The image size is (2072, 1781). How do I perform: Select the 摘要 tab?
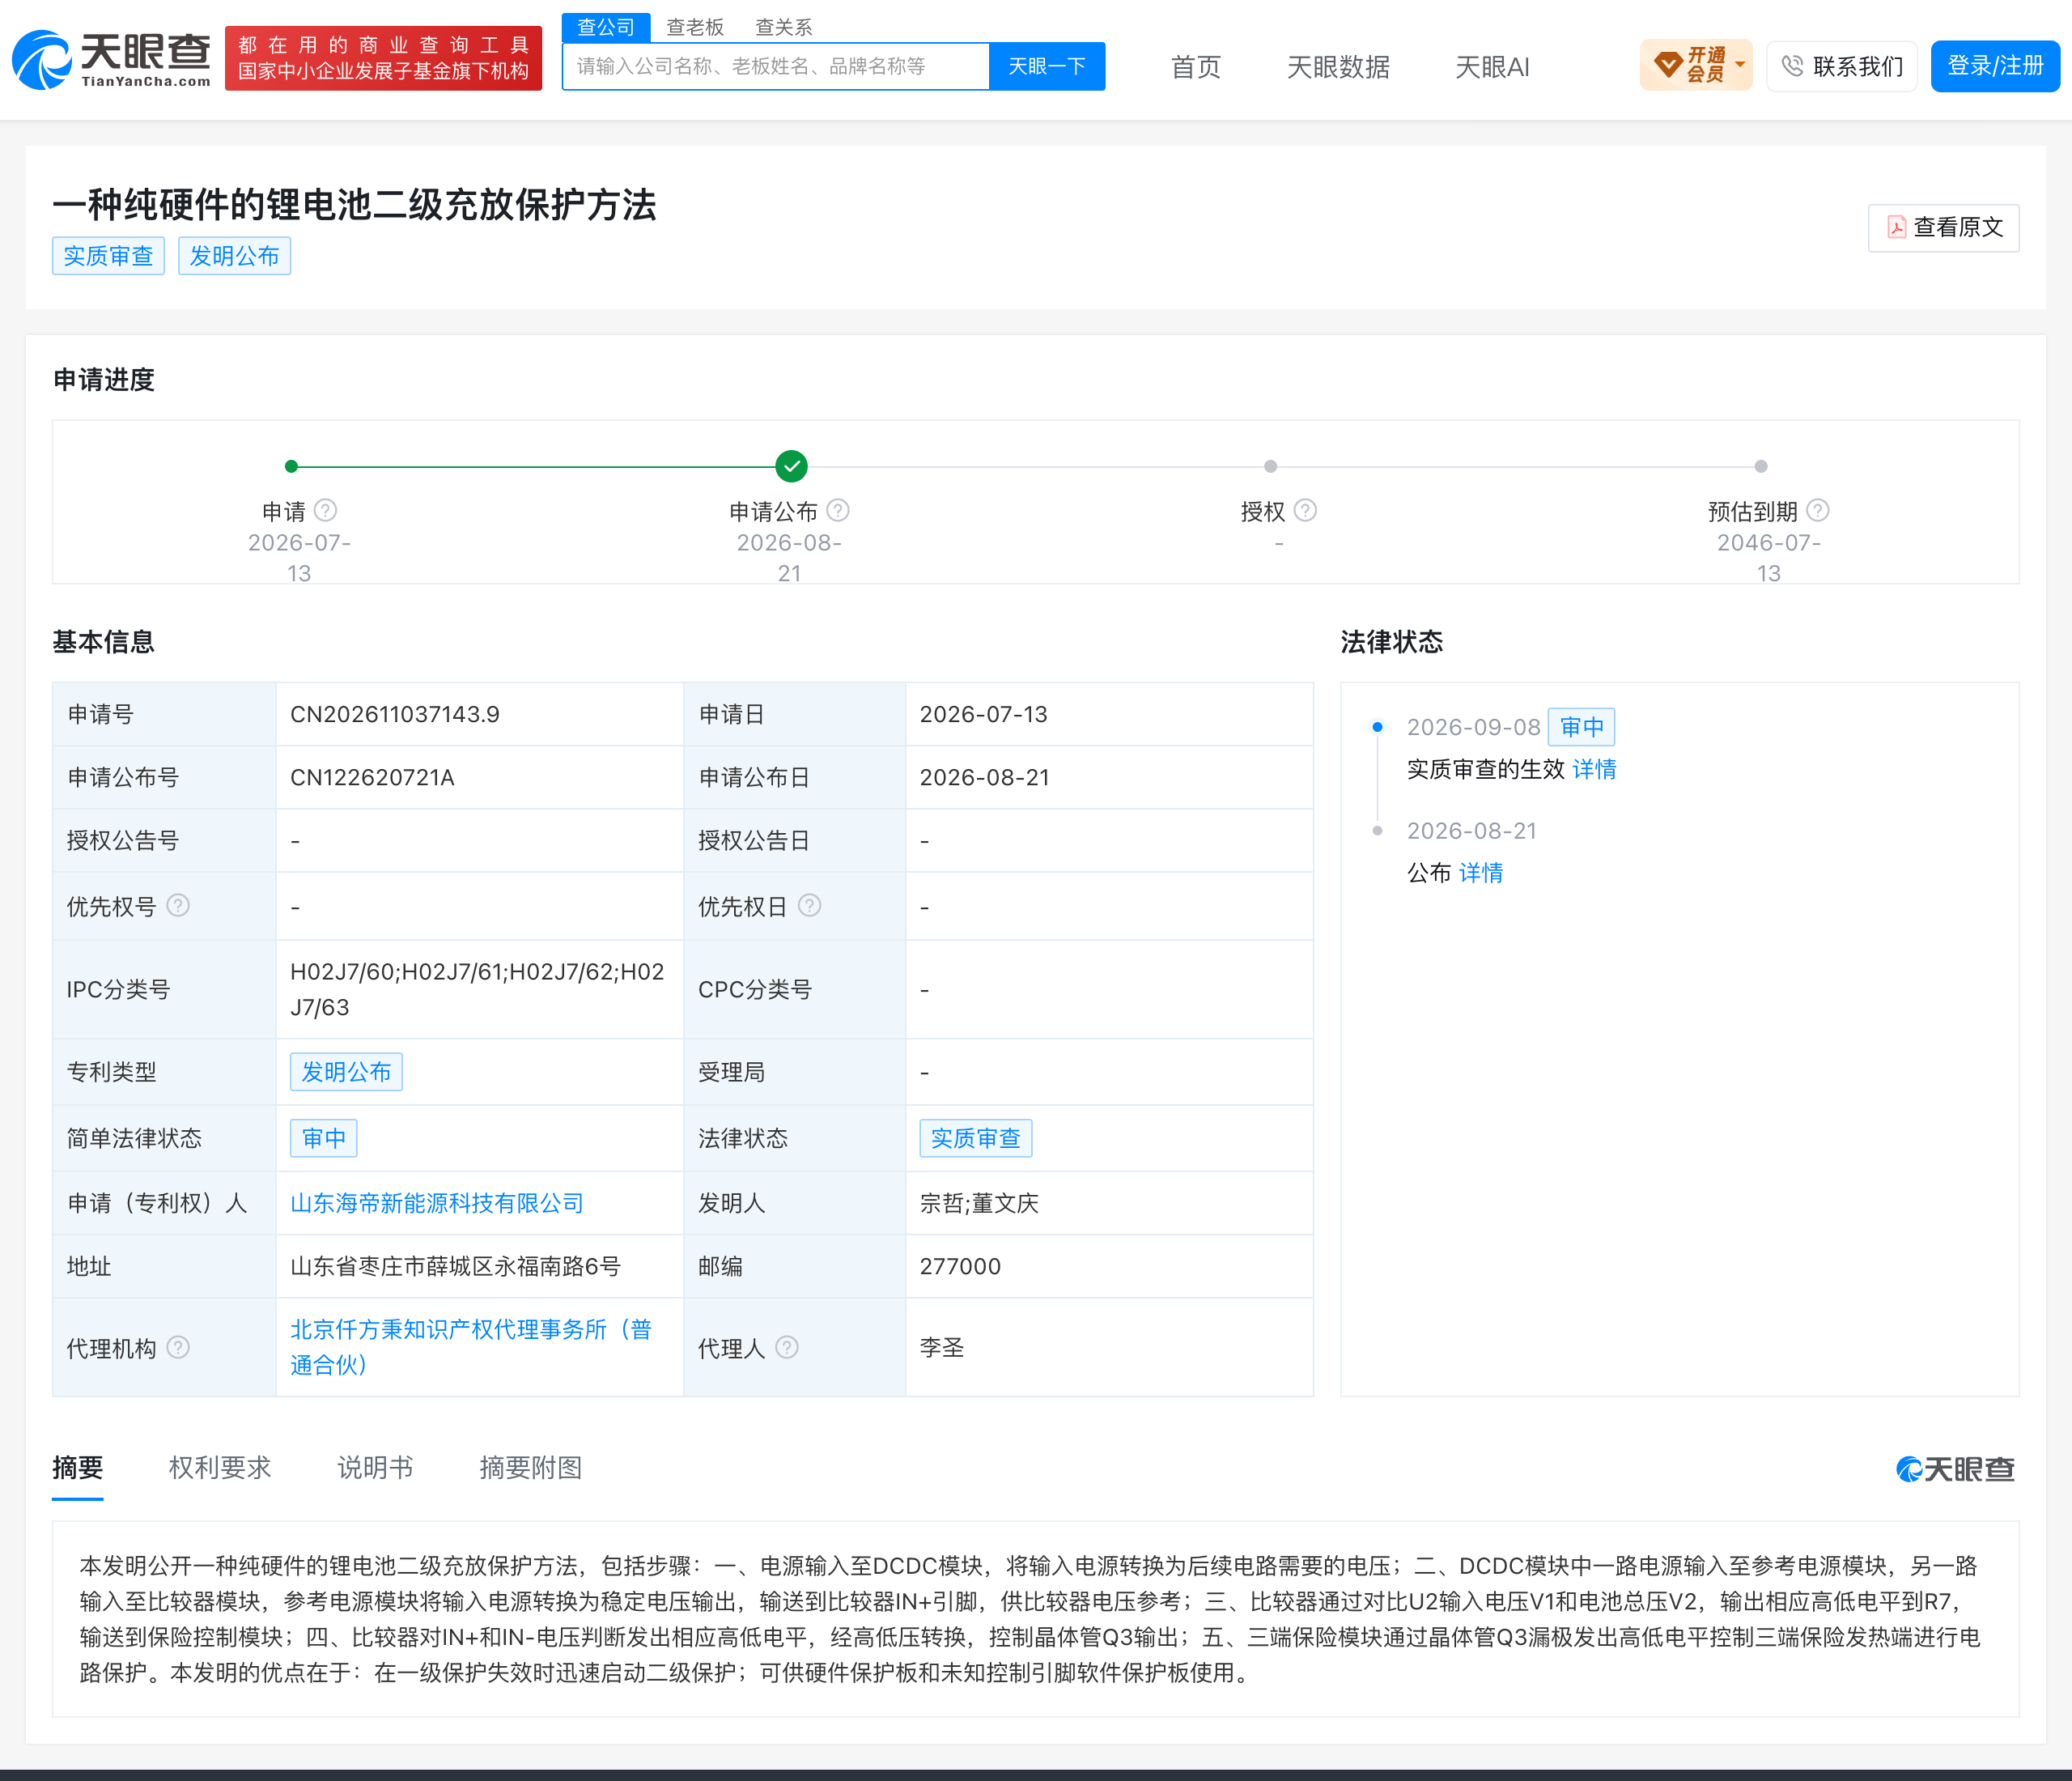pyautogui.click(x=78, y=1467)
